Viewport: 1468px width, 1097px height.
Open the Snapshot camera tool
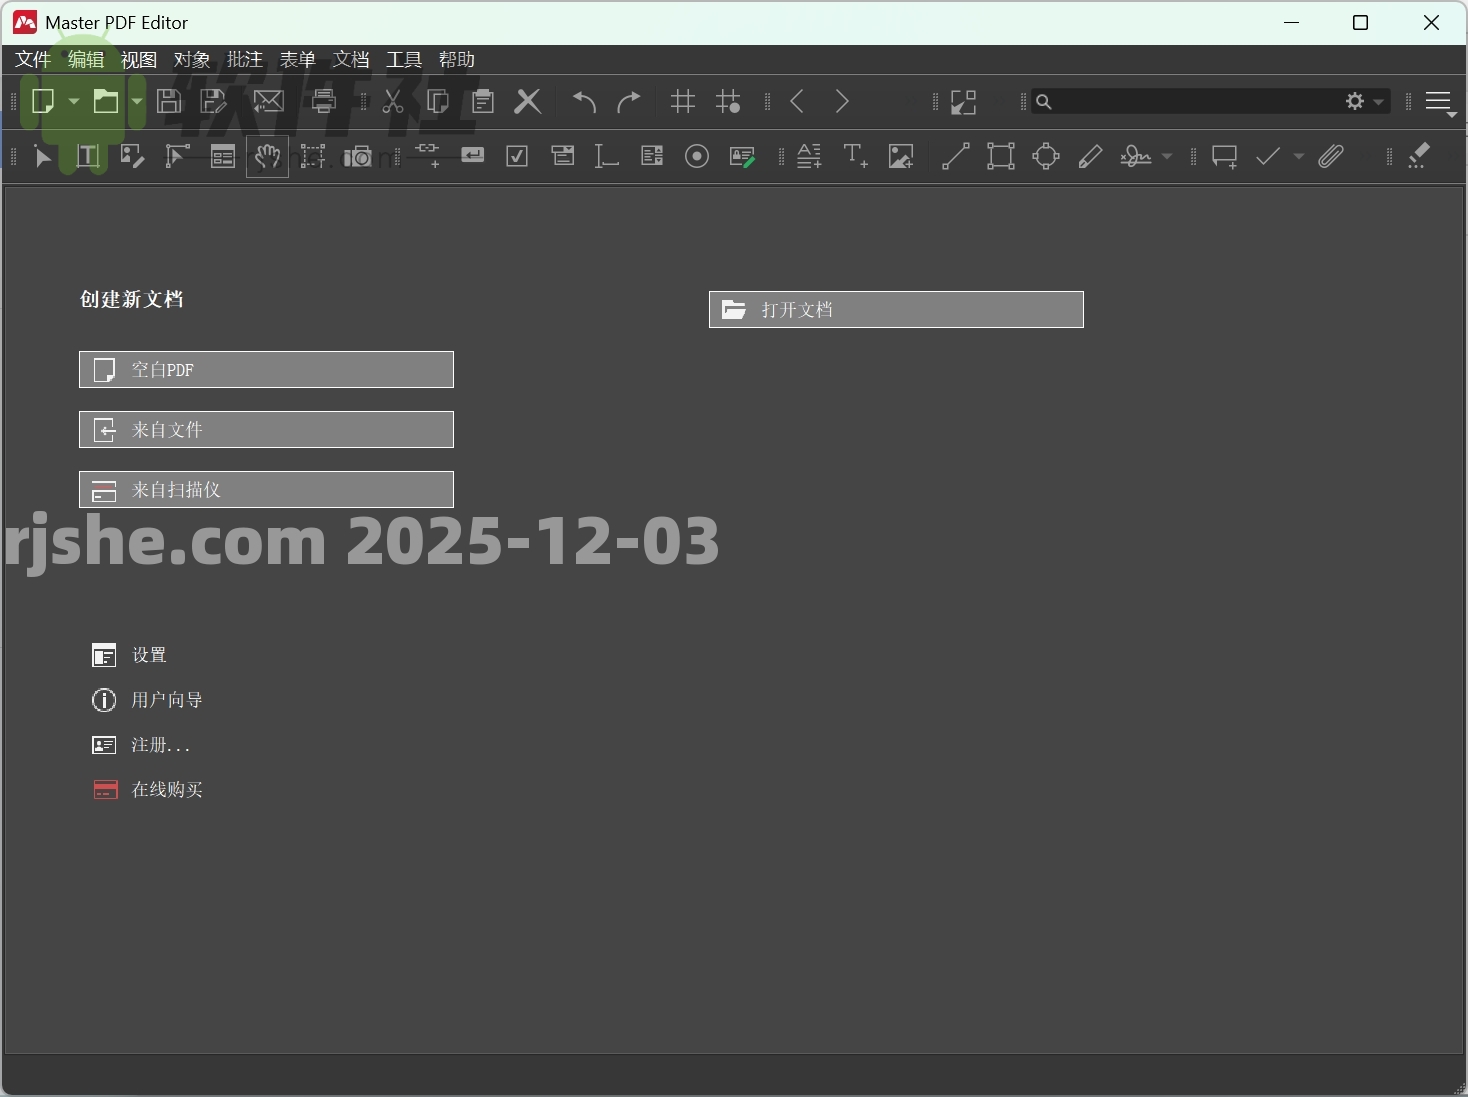tap(358, 156)
